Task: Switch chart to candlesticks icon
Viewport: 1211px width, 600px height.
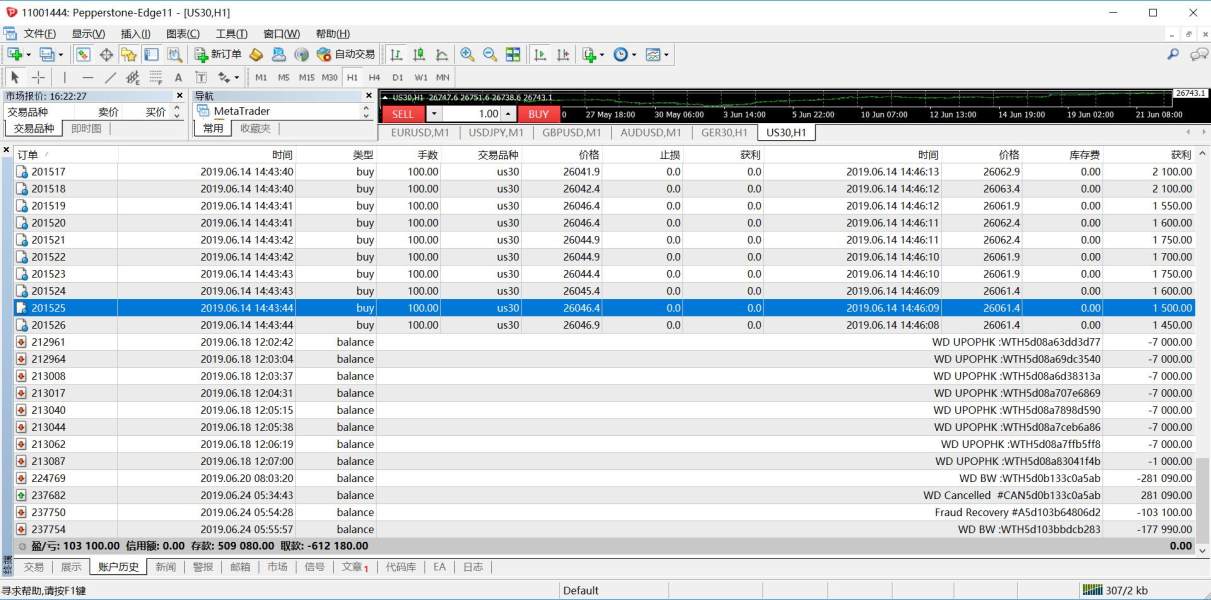Action: [x=419, y=54]
